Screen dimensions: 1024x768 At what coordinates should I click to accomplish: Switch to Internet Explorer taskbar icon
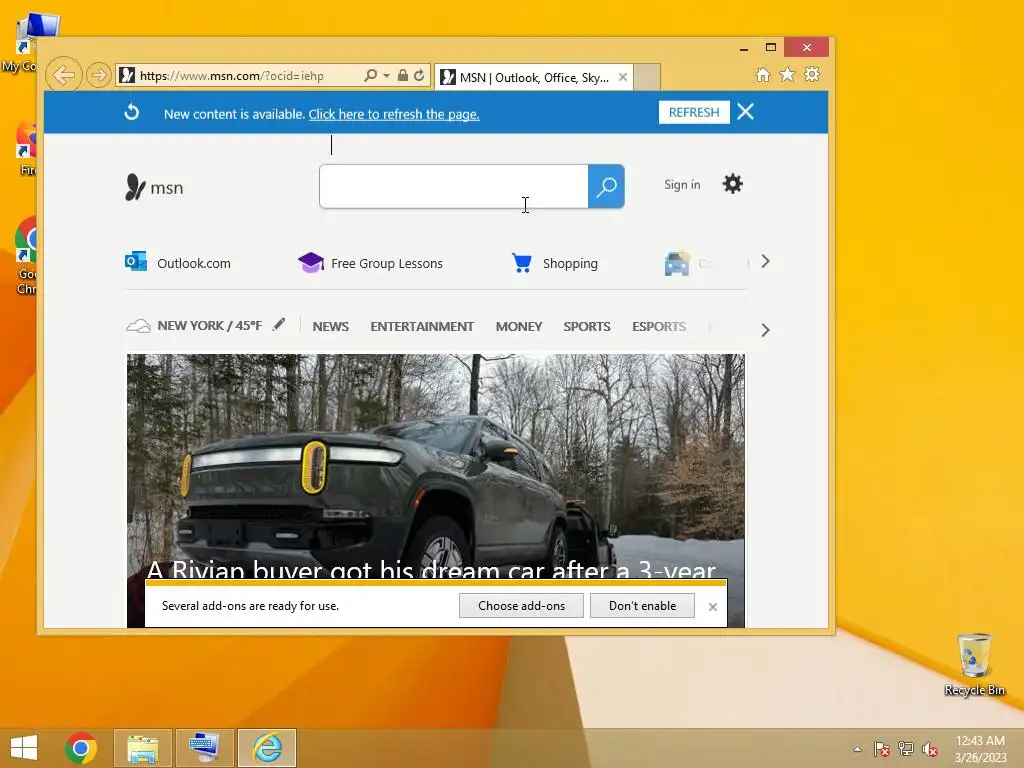pyautogui.click(x=266, y=748)
